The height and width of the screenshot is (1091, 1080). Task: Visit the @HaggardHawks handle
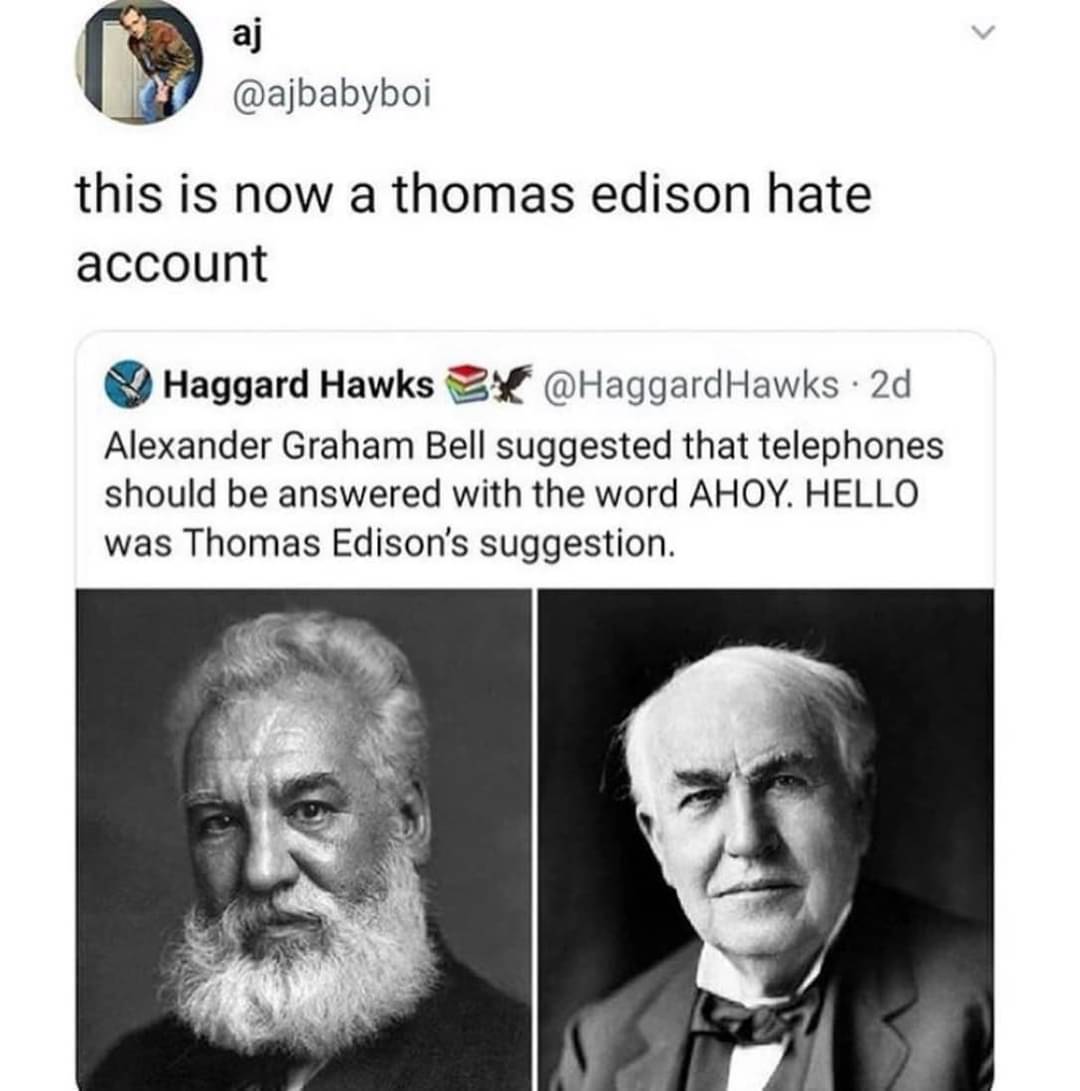690,385
